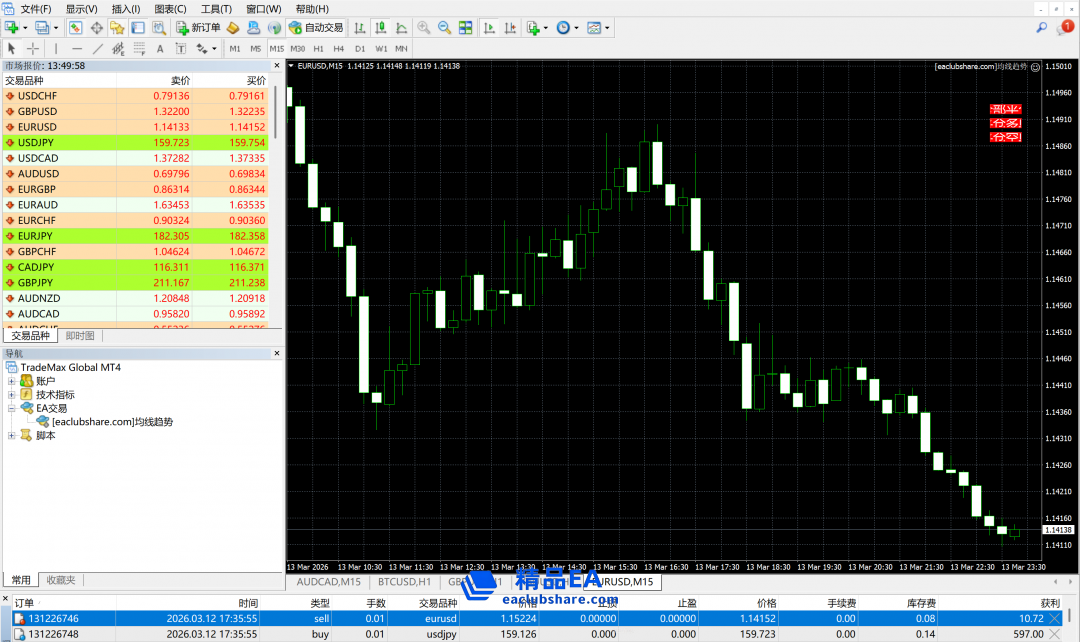Viewport: 1080px width, 642px height.
Task: Select the H1 timeframe button
Action: point(318,48)
